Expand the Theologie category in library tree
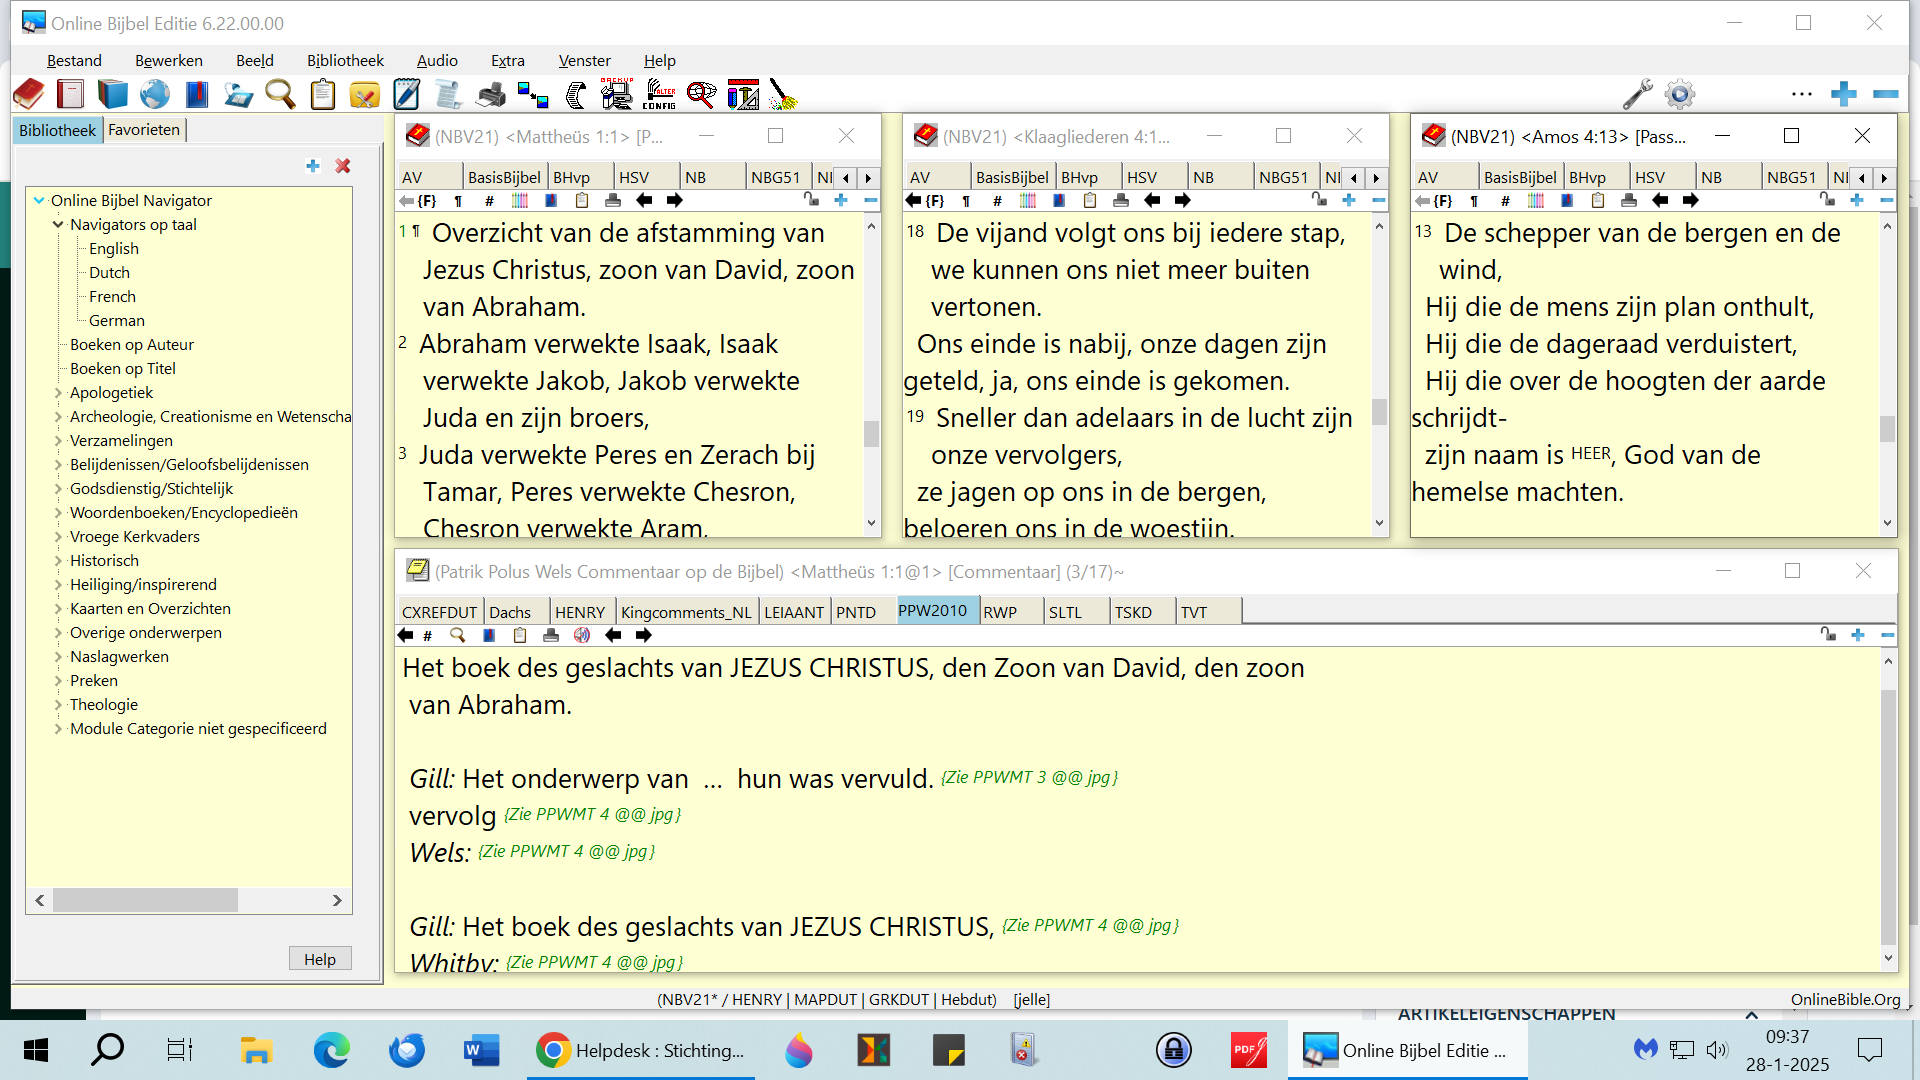This screenshot has height=1080, width=1920. (x=58, y=705)
